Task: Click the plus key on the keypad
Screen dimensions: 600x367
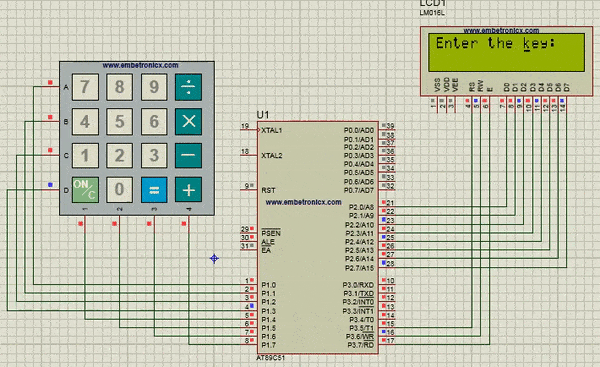Action: (x=188, y=189)
